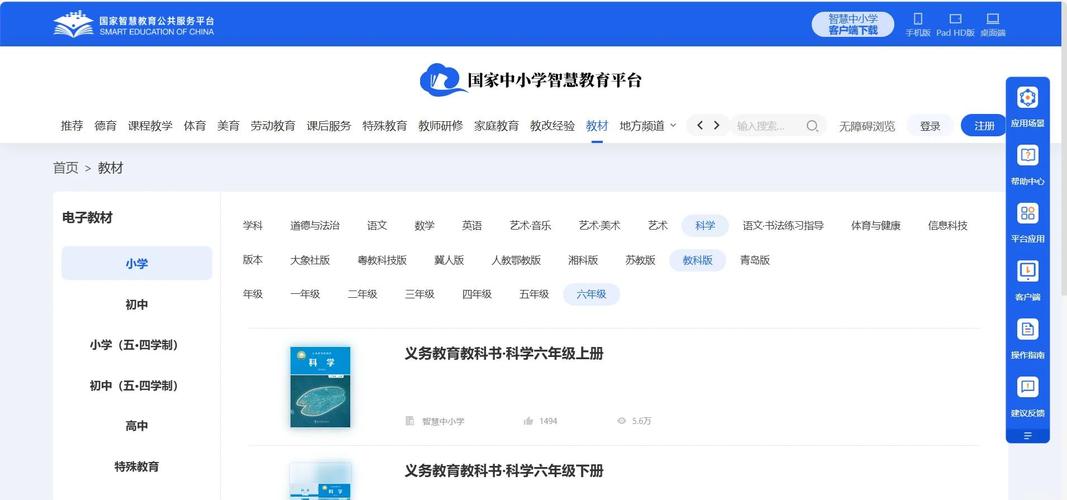The image size is (1067, 500).
Task: Select the 苏教版 edition filter
Action: 640,260
